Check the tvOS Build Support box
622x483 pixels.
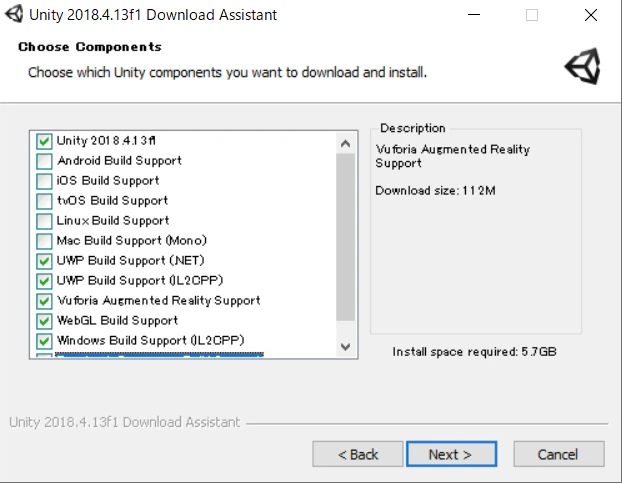[x=44, y=201]
